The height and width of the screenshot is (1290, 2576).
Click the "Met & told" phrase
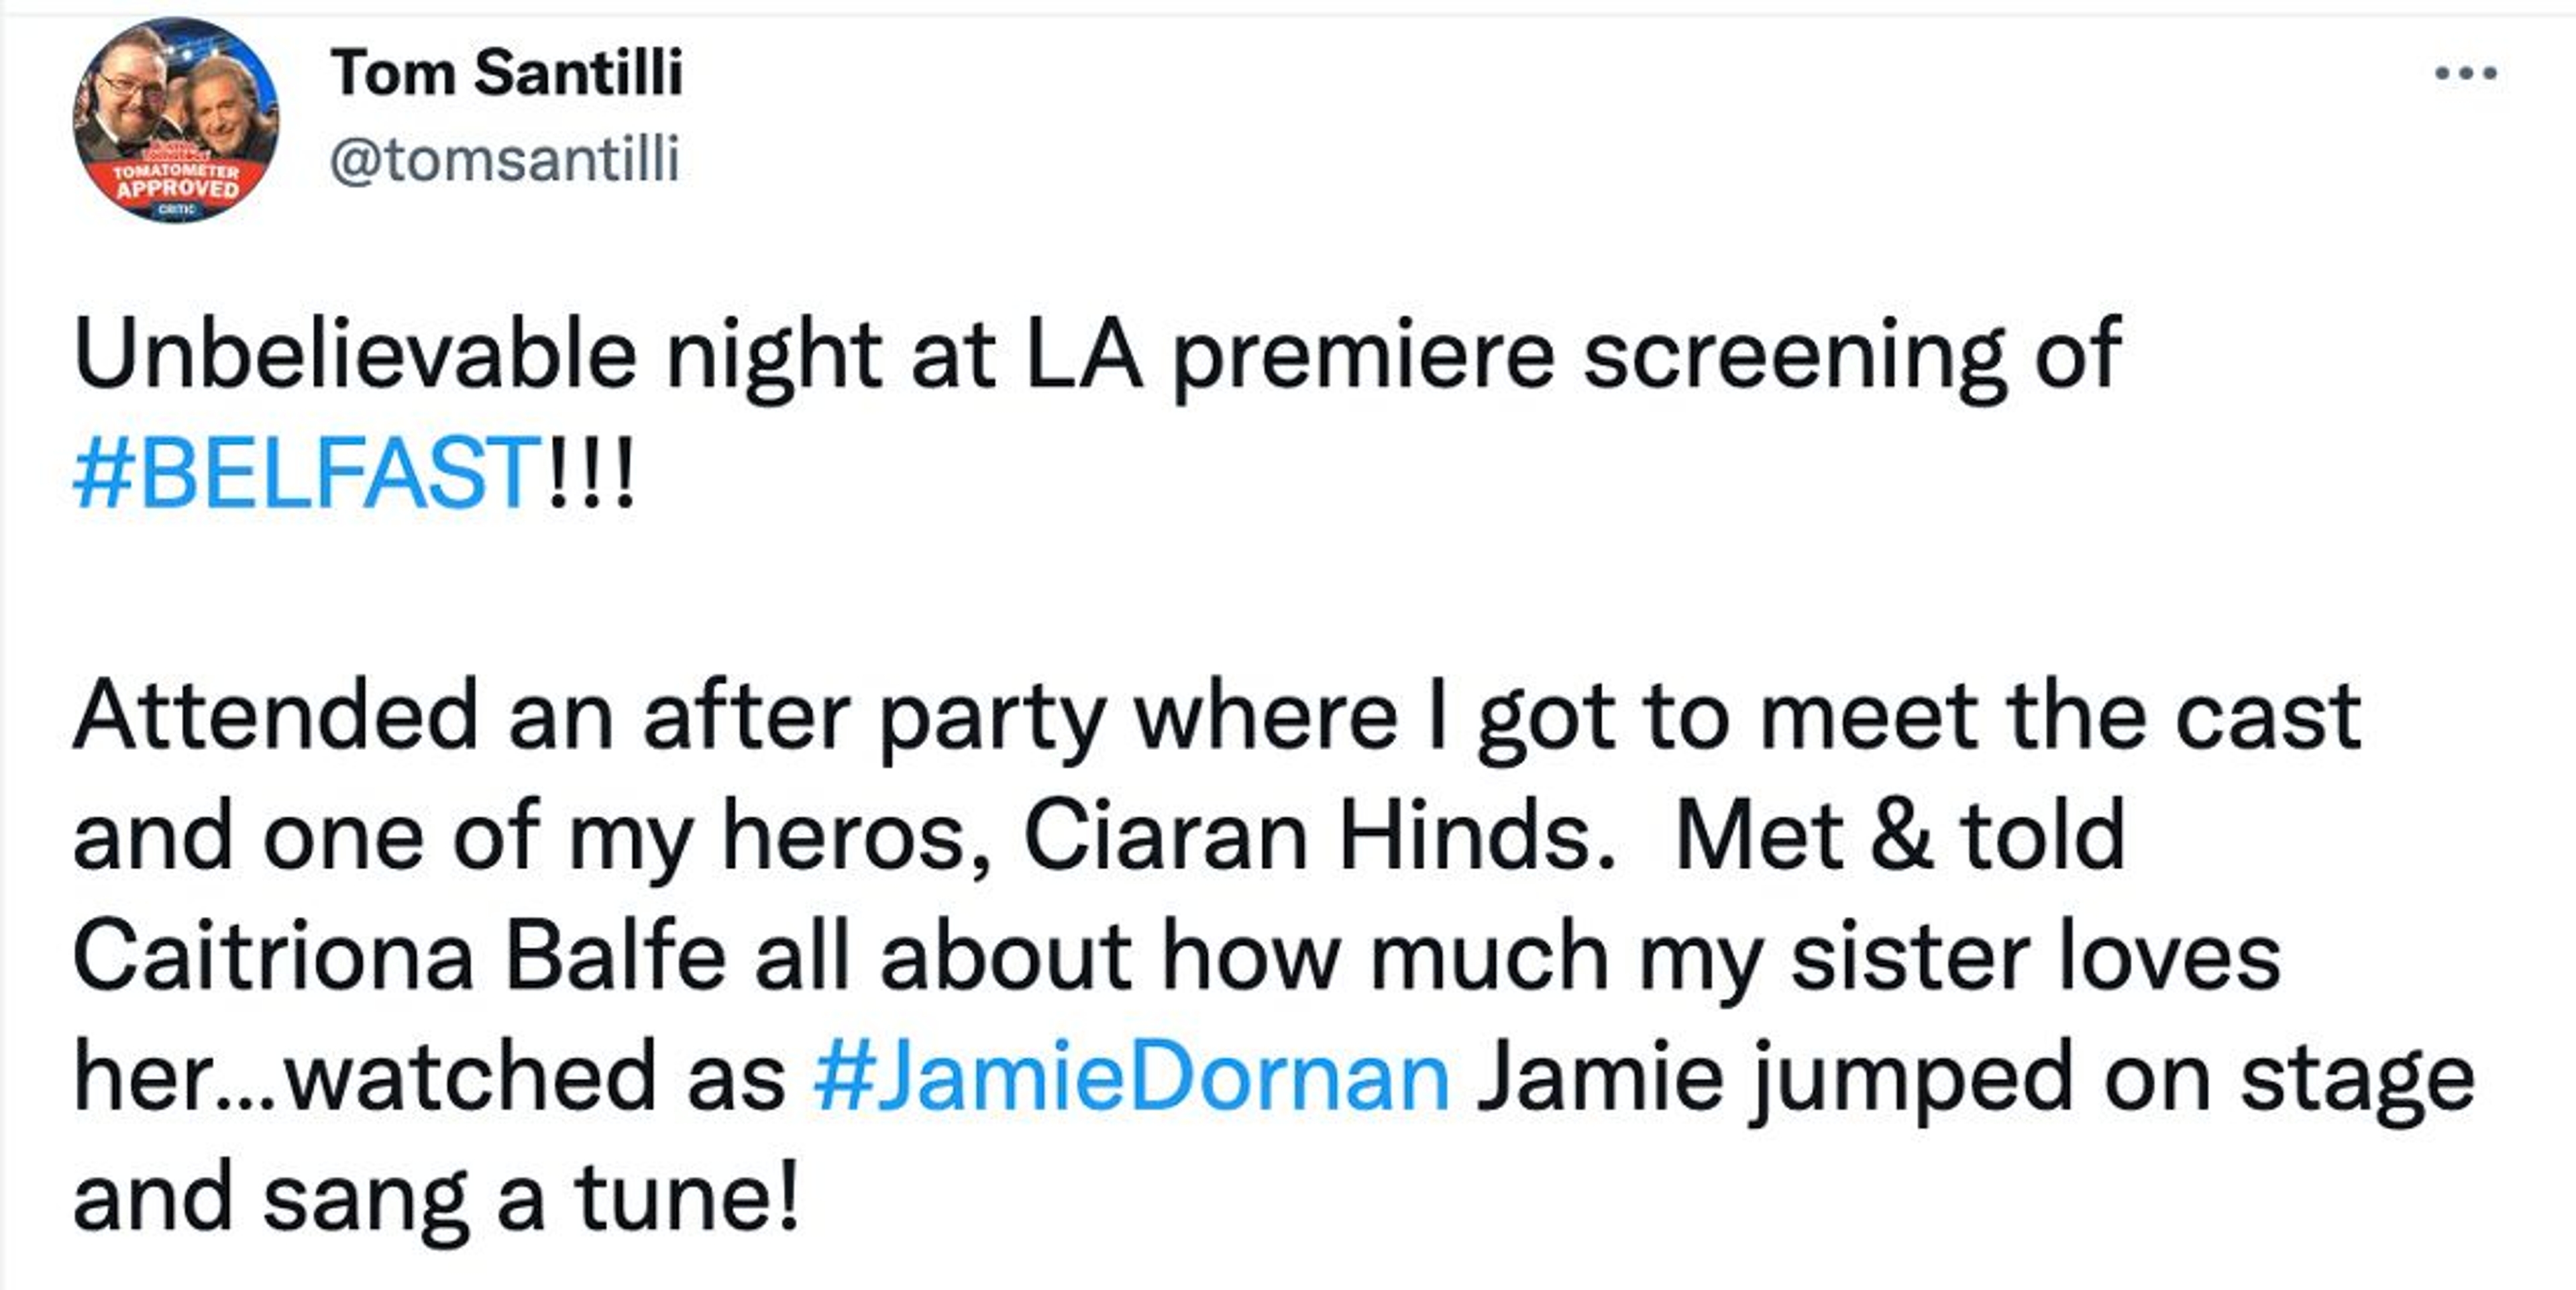[1898, 836]
